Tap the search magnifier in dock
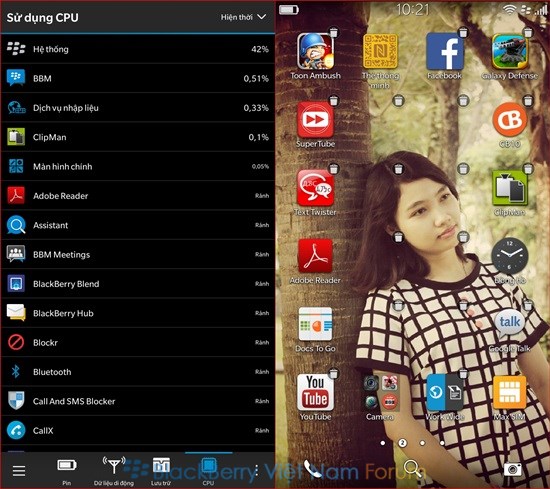550x489 pixels. 412,469
